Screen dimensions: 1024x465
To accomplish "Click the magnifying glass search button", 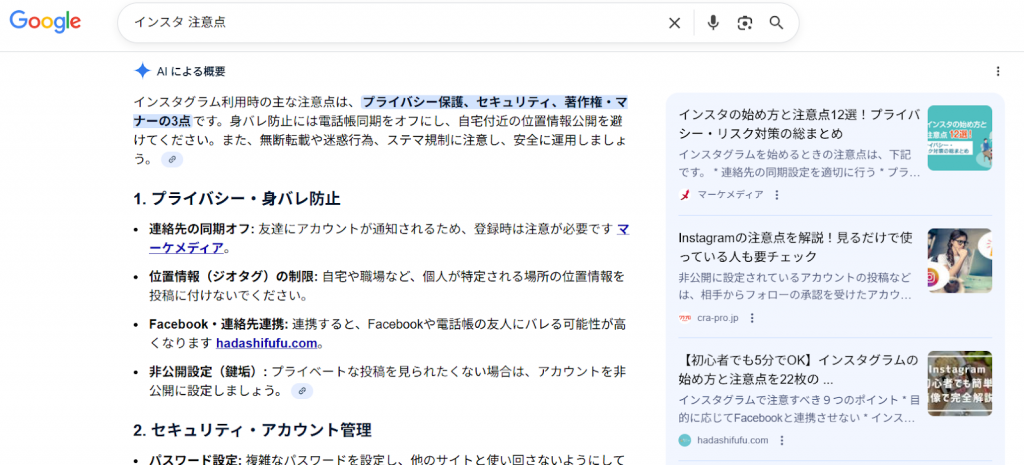I will point(776,23).
